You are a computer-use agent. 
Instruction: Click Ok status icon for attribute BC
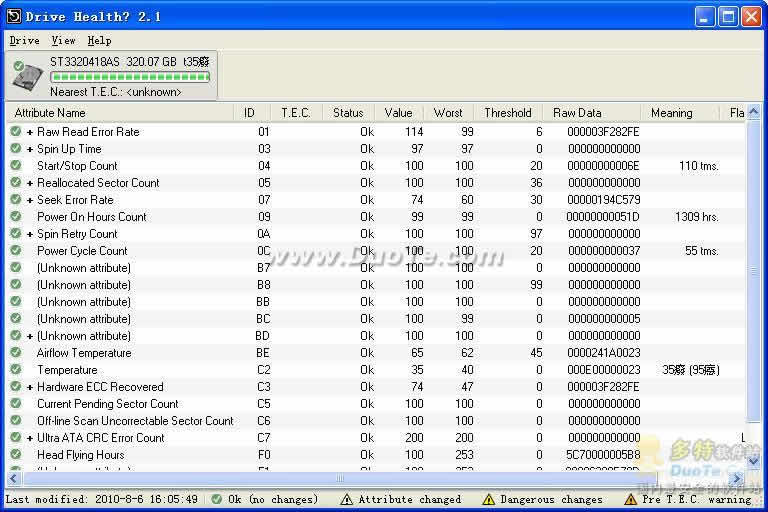tap(16, 318)
